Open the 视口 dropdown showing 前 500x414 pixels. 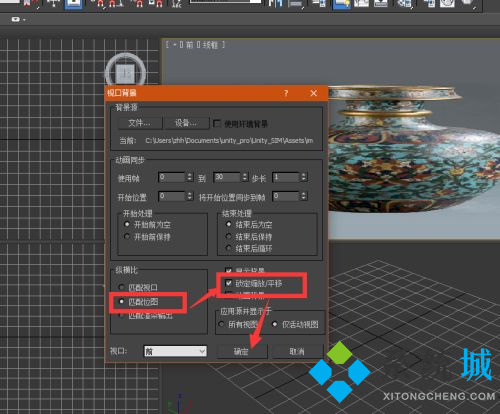175,351
